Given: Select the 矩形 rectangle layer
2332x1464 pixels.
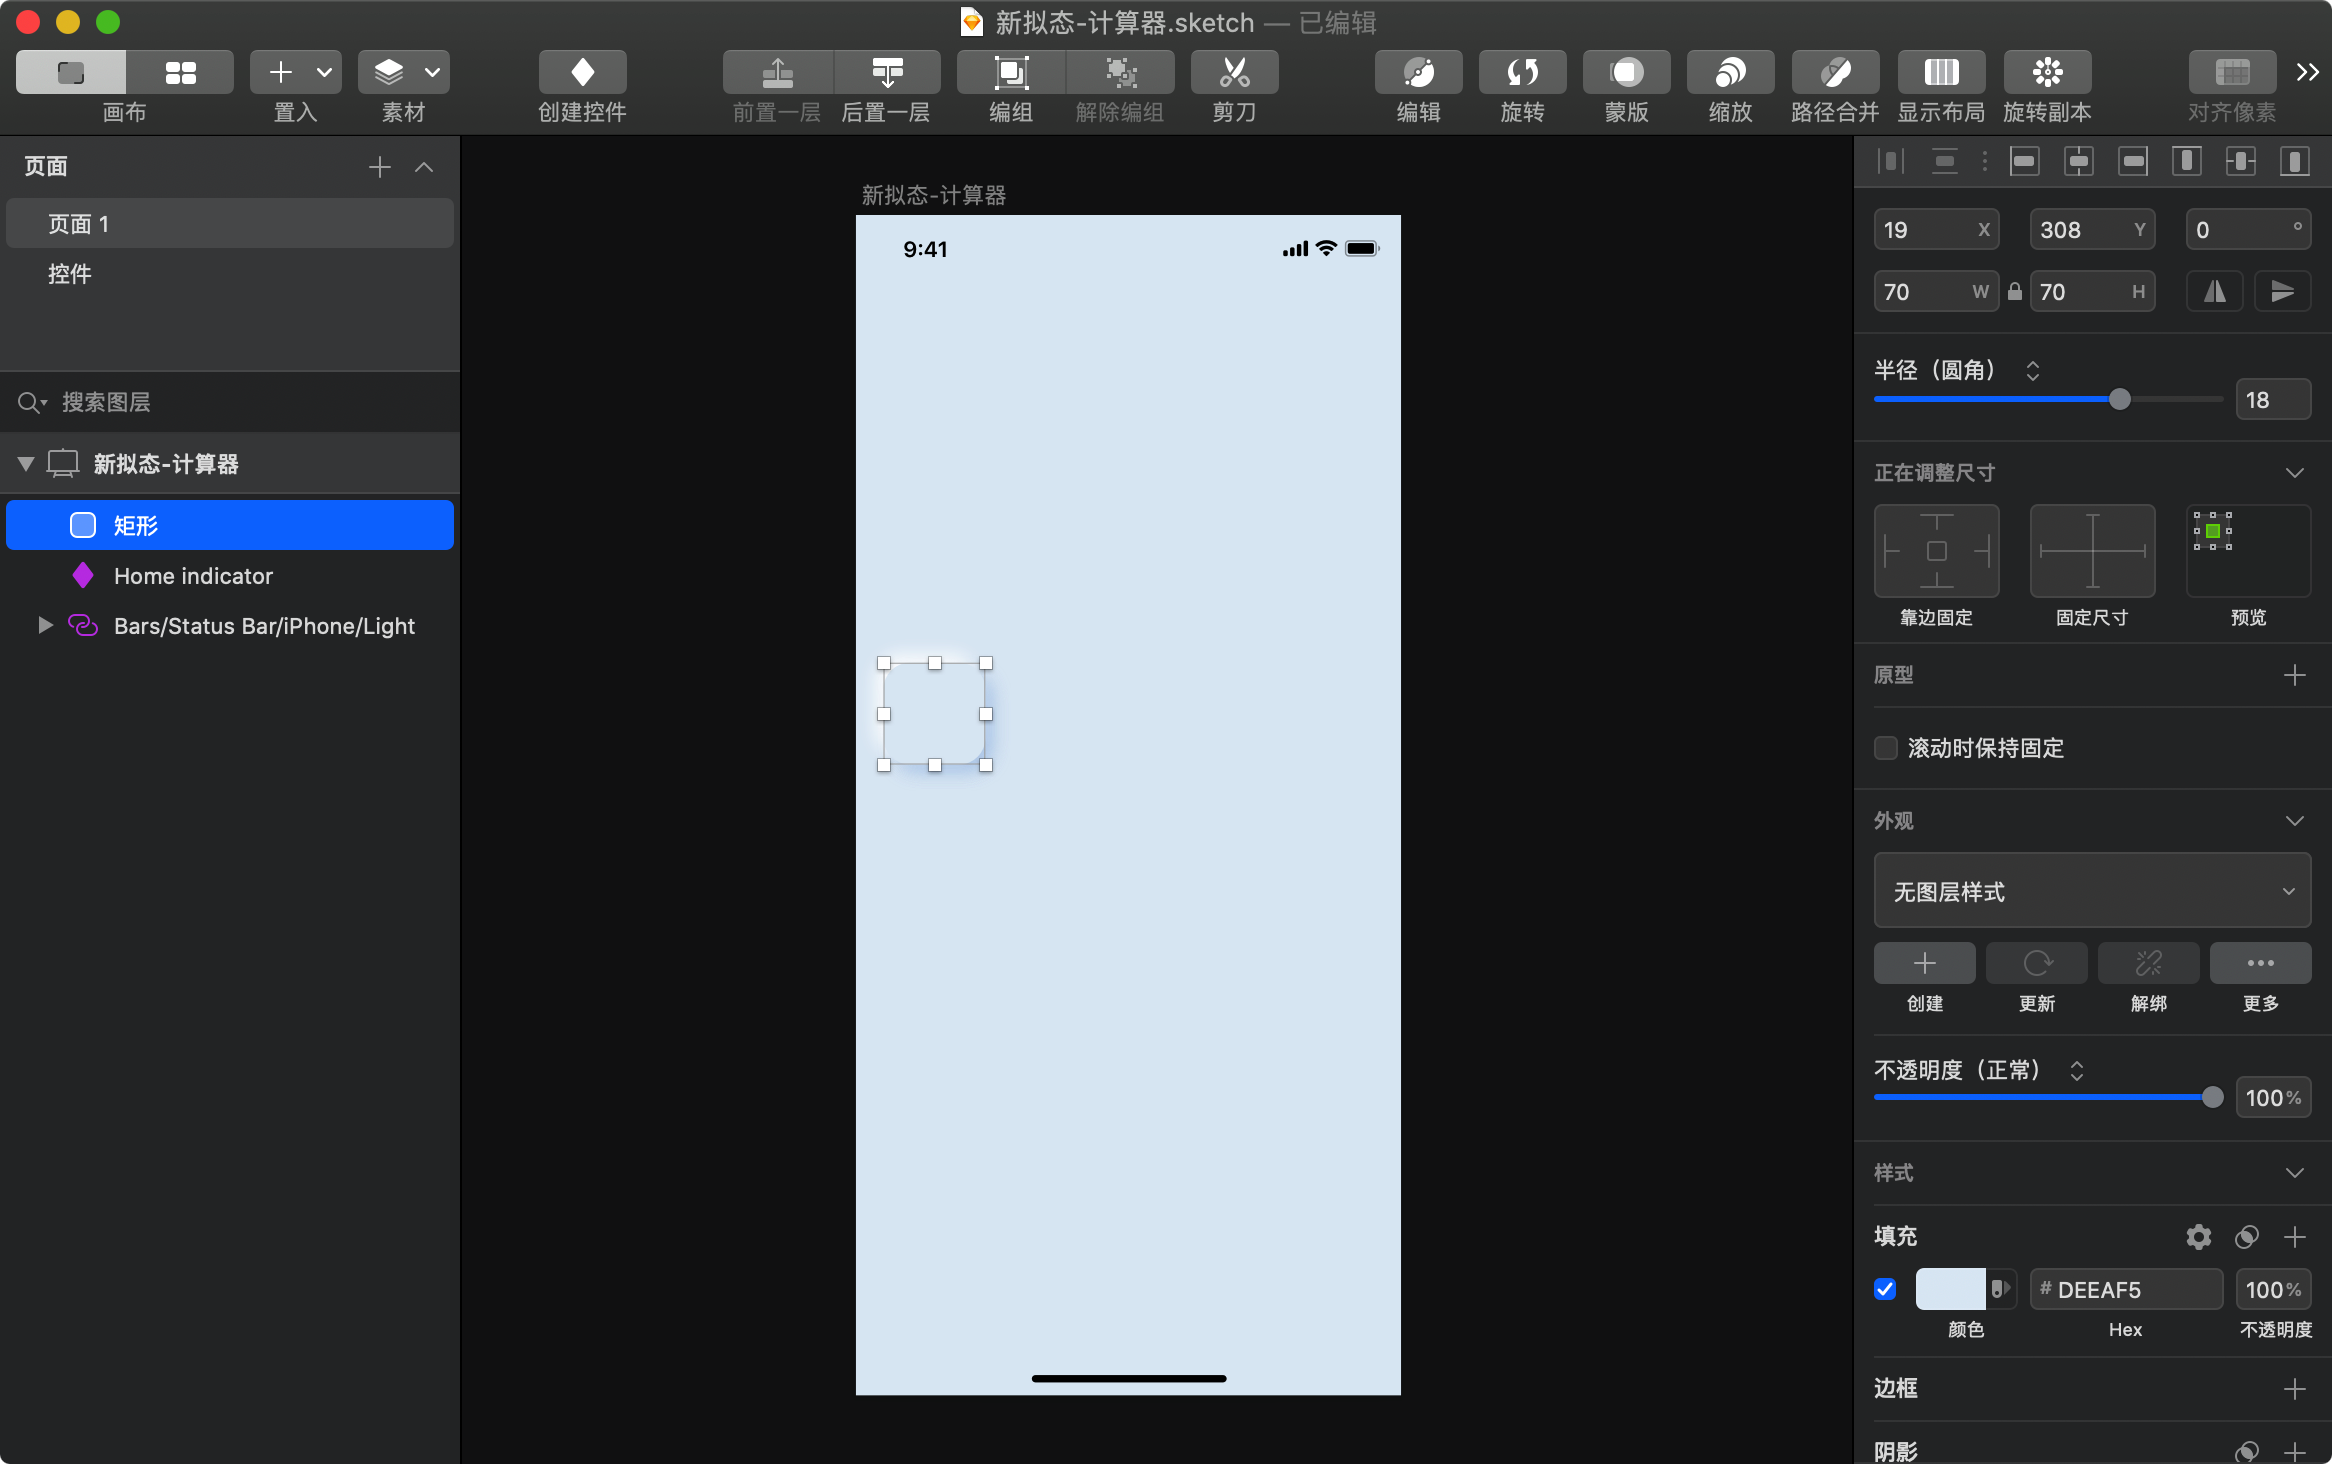Looking at the screenshot, I should click(x=229, y=525).
